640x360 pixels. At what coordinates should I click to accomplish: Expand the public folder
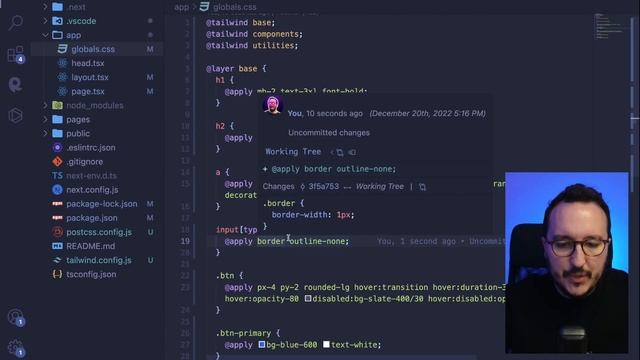click(45, 133)
